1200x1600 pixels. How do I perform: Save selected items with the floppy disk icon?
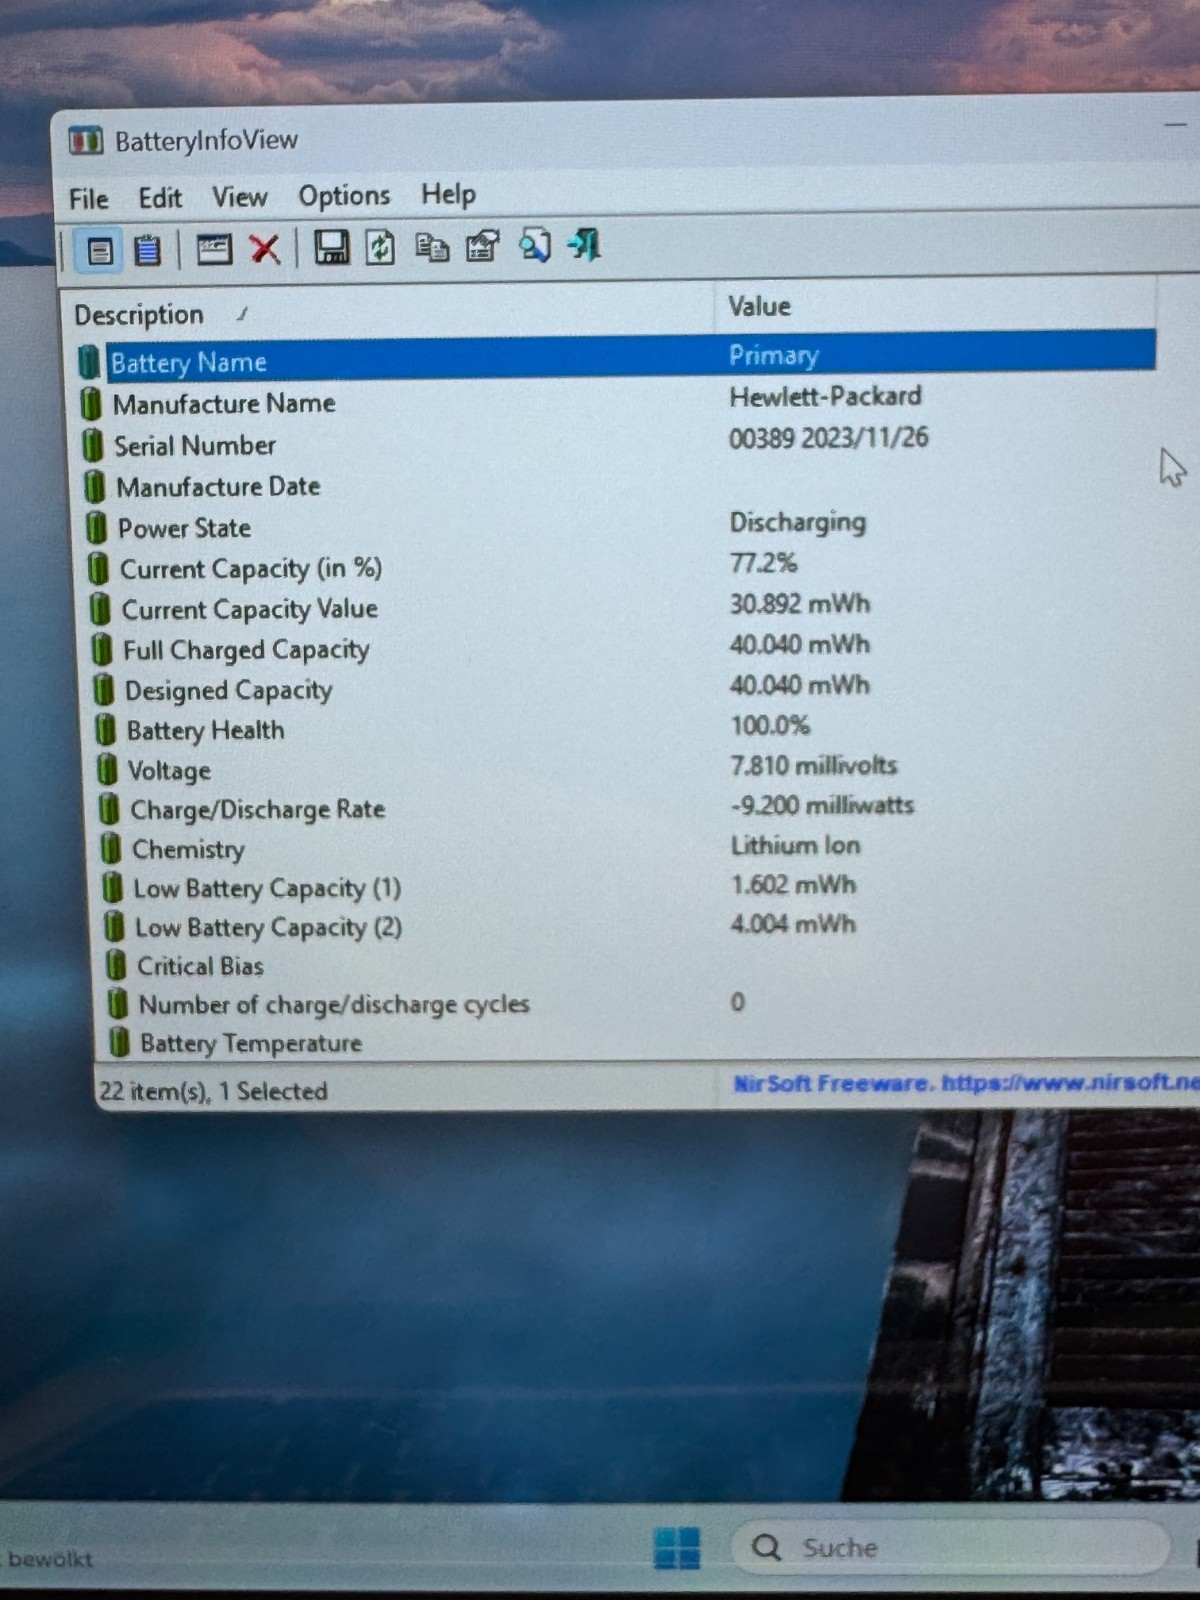332,247
